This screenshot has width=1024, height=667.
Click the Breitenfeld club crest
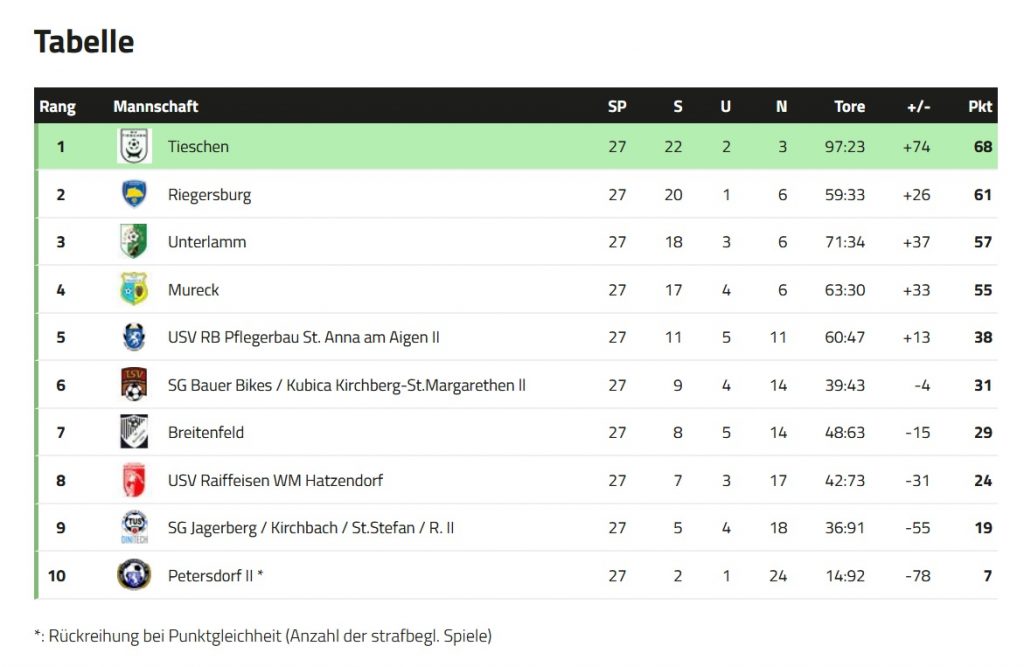tap(134, 432)
